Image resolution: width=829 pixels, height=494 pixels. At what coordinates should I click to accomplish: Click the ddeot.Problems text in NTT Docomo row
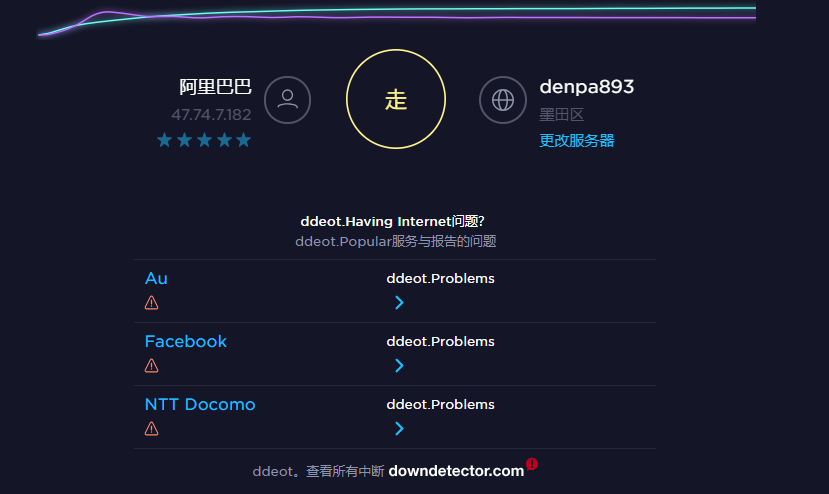[x=440, y=405]
